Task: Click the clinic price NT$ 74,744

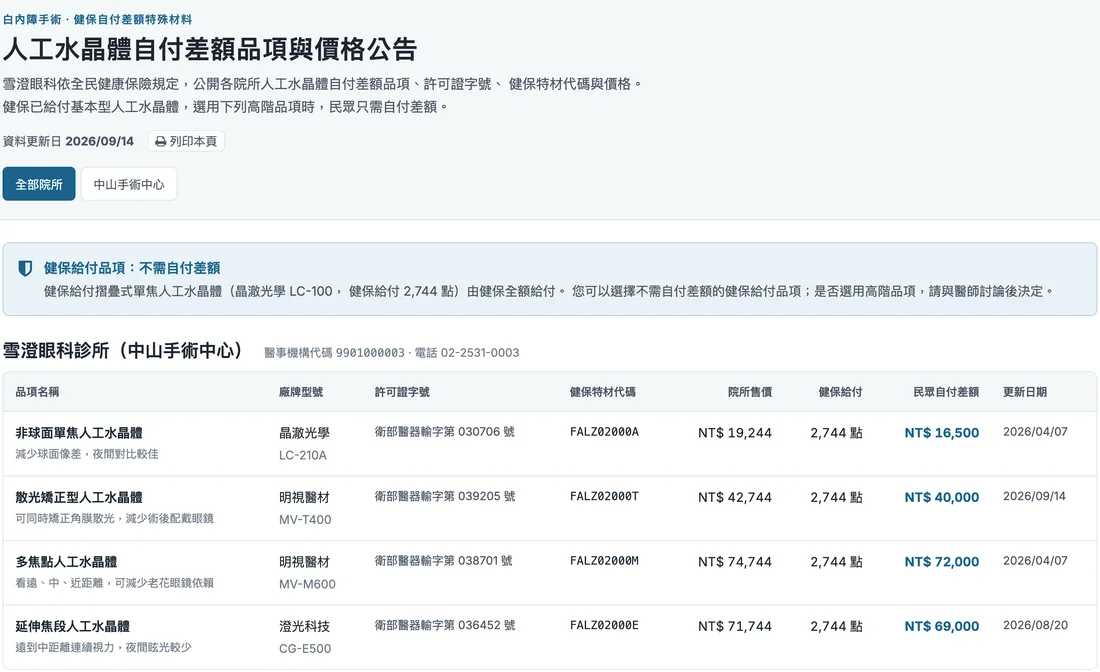Action: pyautogui.click(x=735, y=562)
